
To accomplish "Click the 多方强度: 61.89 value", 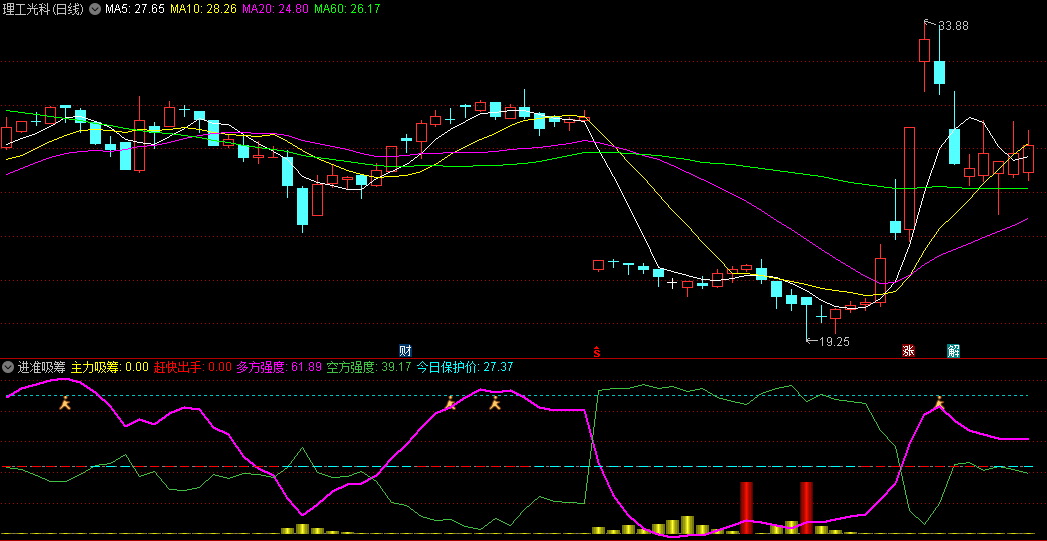I will [x=279, y=367].
